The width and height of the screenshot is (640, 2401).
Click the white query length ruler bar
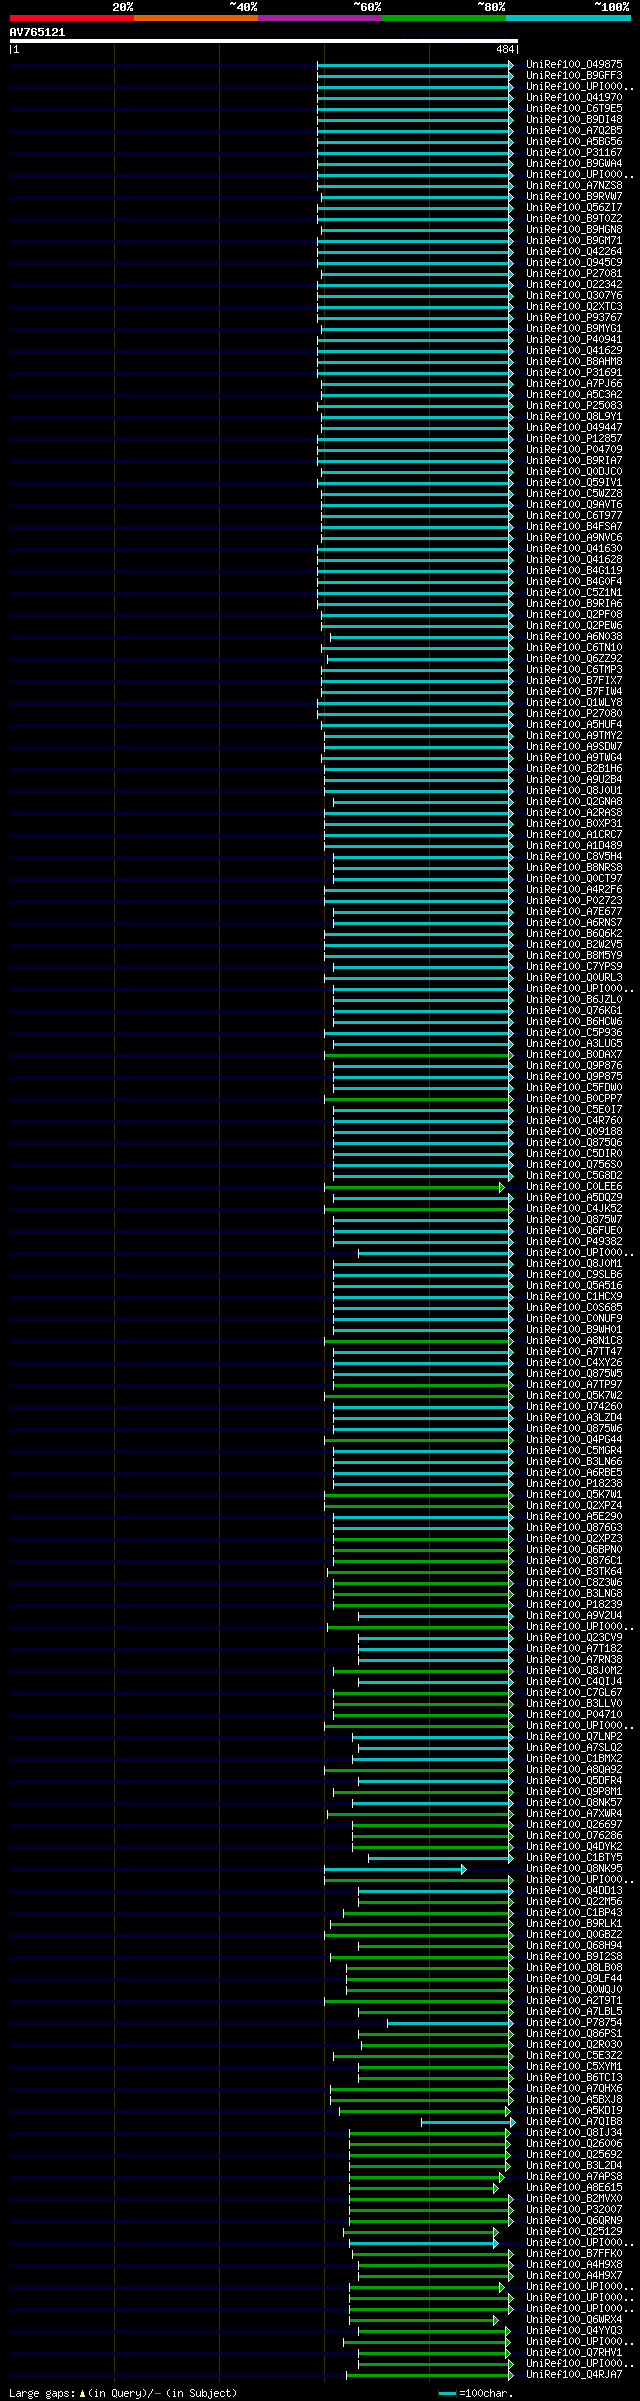click(263, 41)
